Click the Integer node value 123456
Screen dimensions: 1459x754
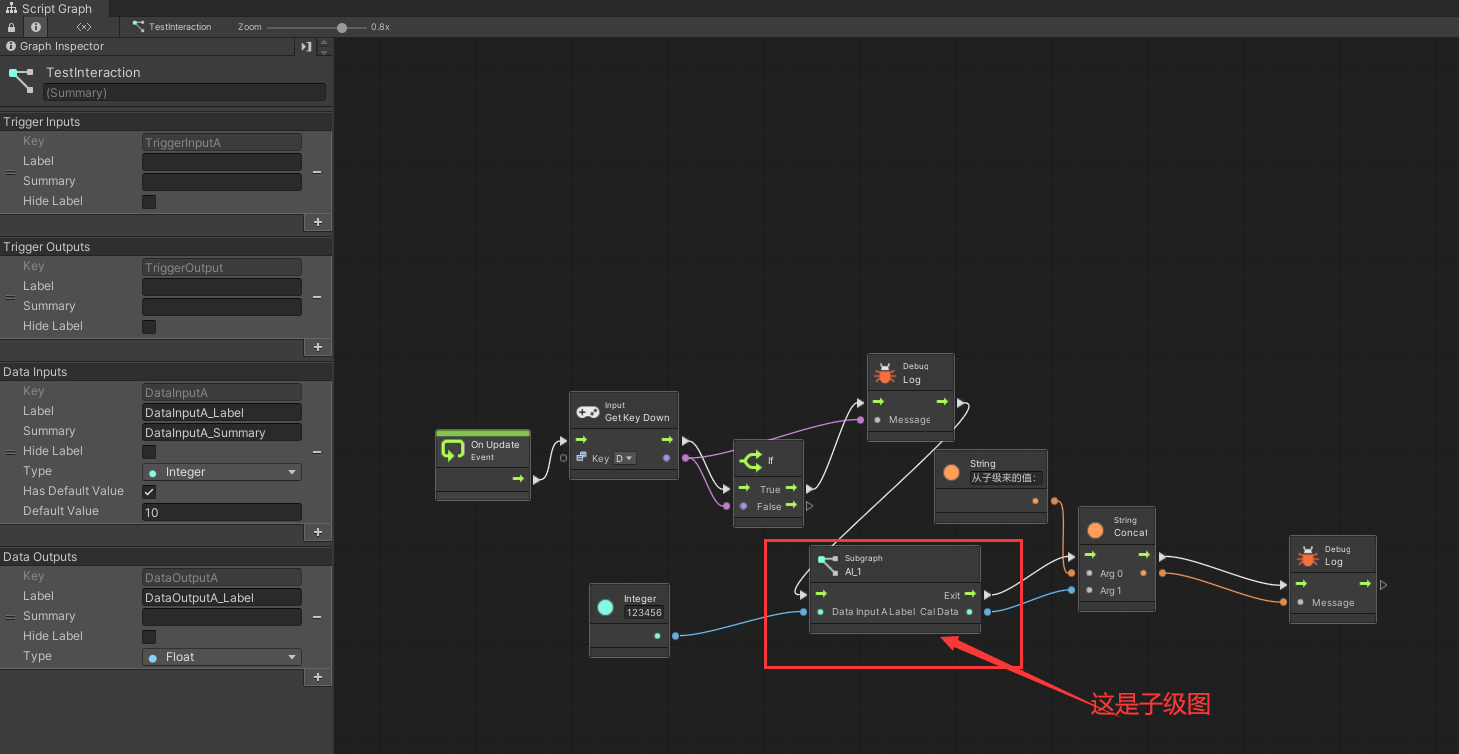pos(644,612)
